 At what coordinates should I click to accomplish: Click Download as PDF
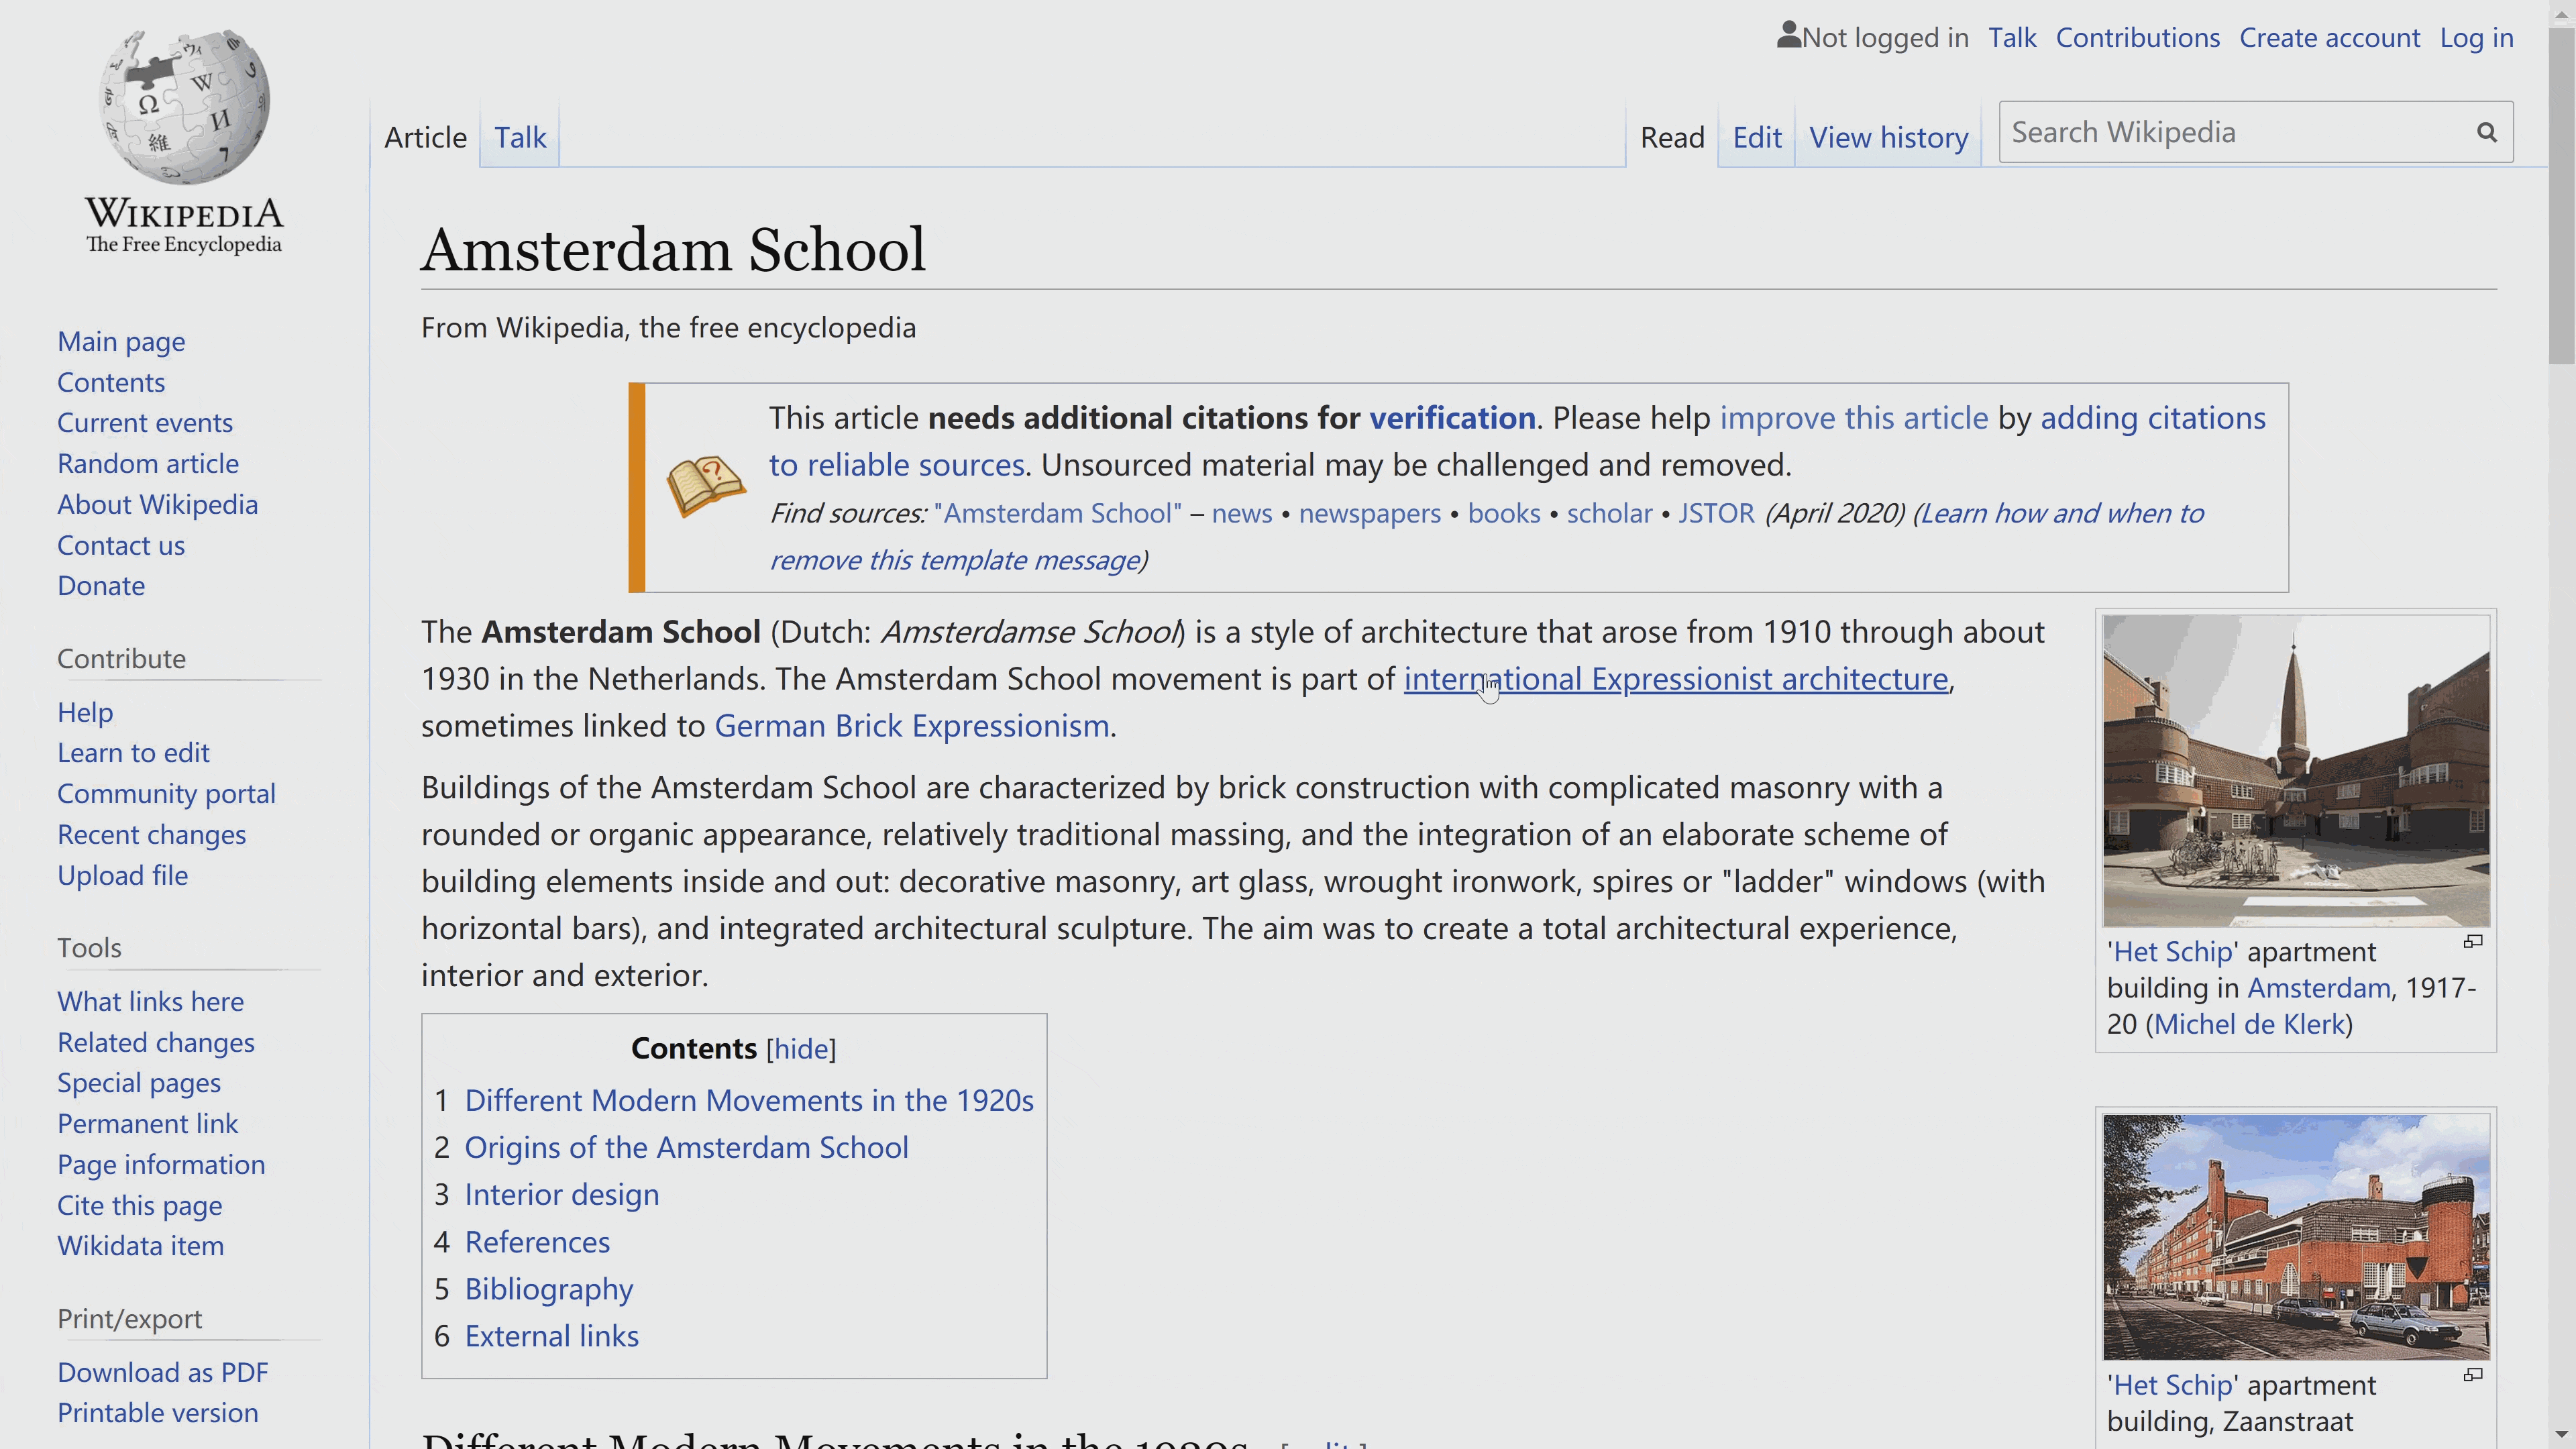(x=163, y=1373)
